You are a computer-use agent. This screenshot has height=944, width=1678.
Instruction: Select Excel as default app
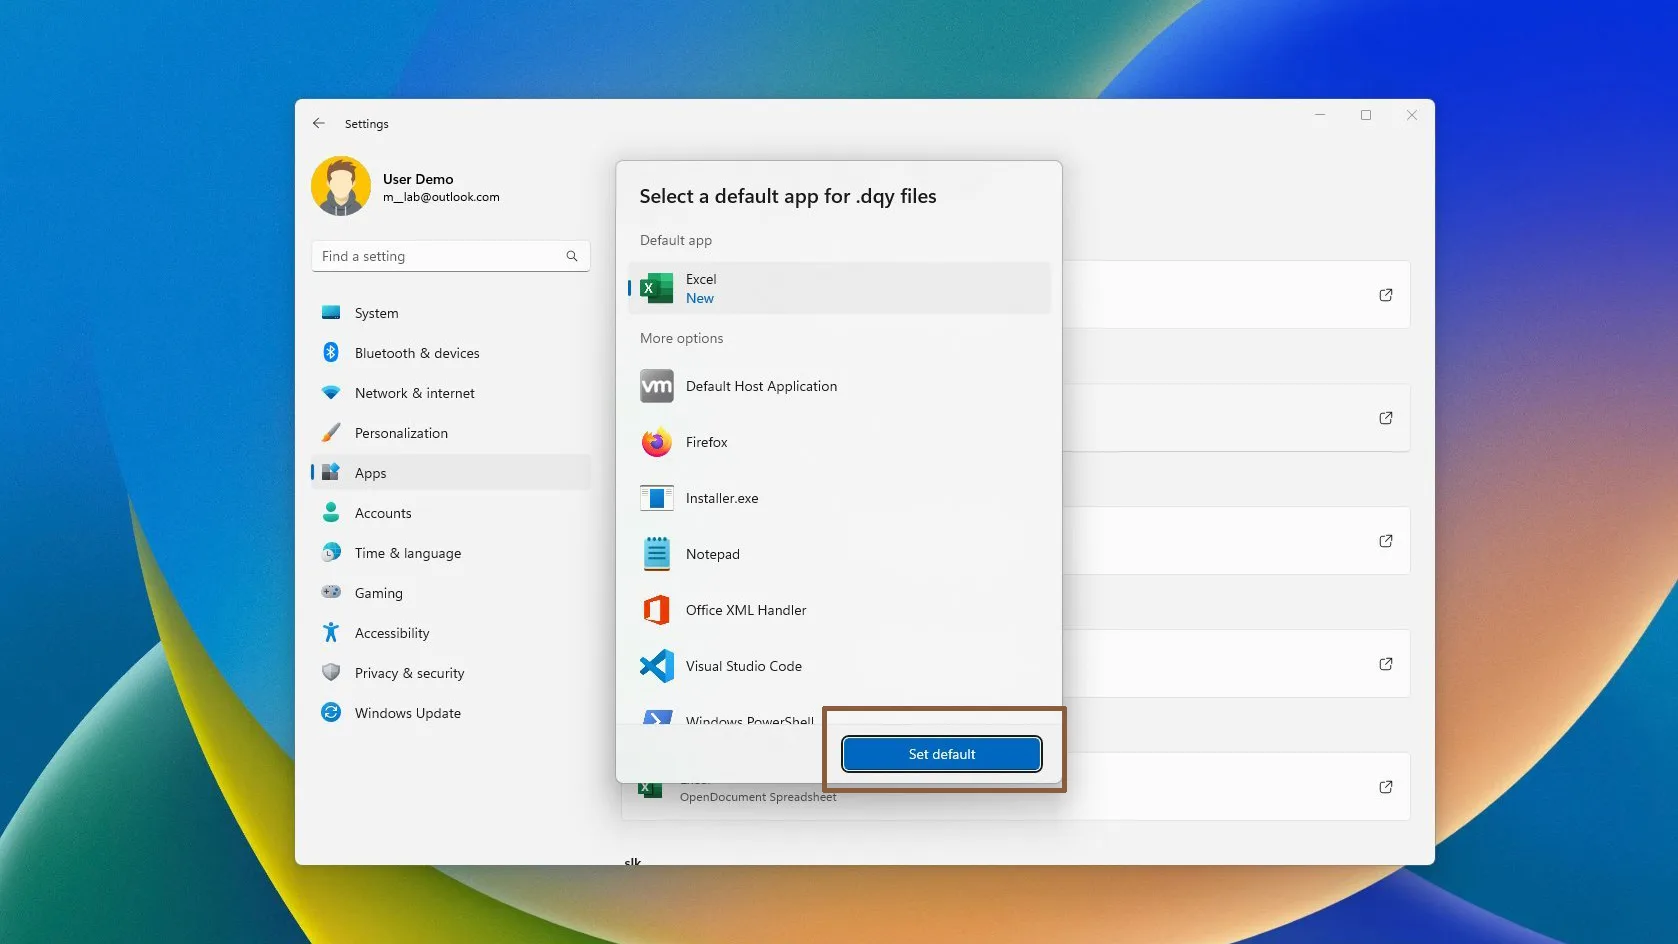coord(839,288)
